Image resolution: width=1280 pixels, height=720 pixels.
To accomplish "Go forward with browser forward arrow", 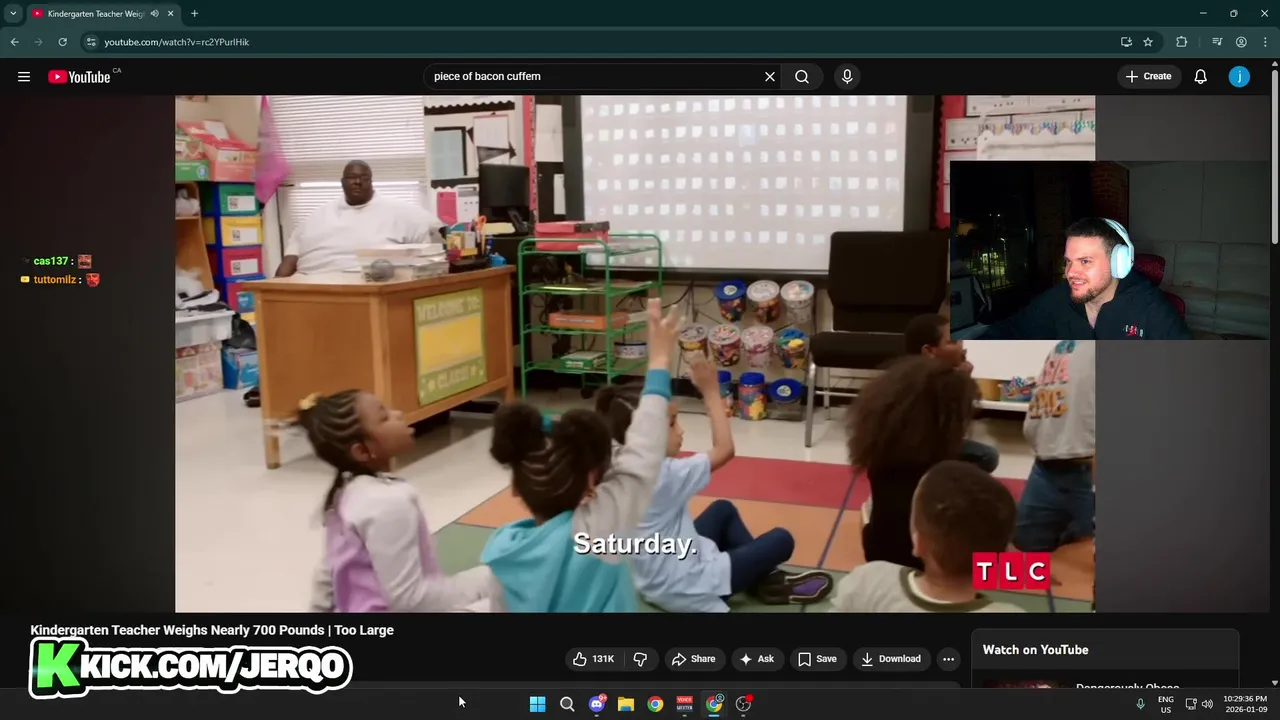I will 38,42.
